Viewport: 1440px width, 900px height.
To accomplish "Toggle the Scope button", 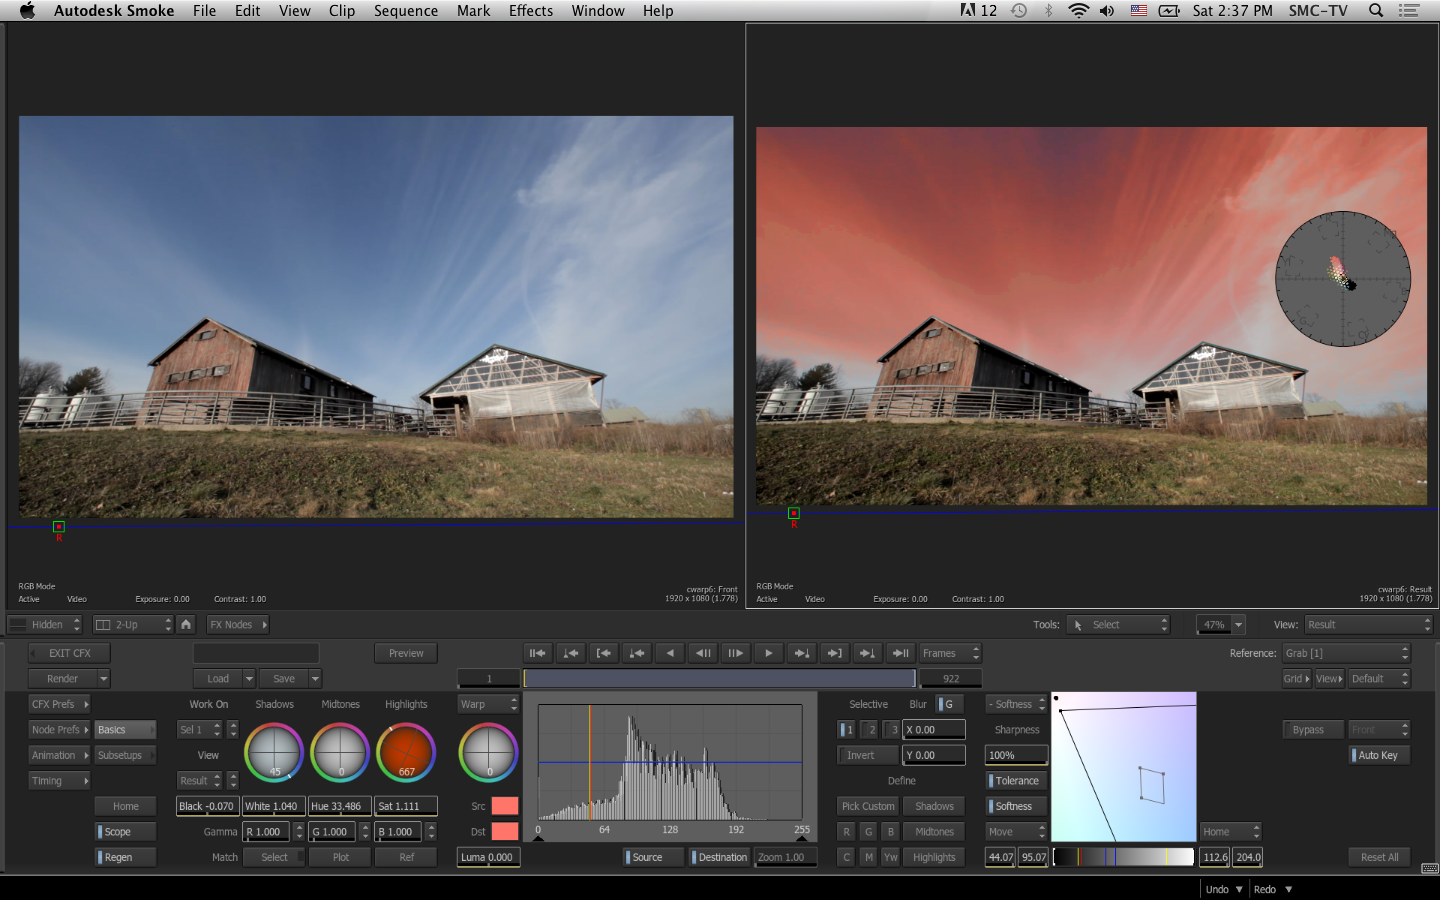I will tap(125, 832).
